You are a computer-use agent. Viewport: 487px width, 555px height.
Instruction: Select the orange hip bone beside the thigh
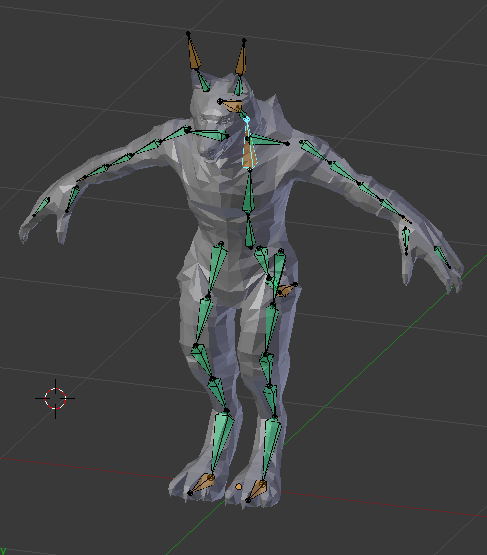click(x=286, y=290)
